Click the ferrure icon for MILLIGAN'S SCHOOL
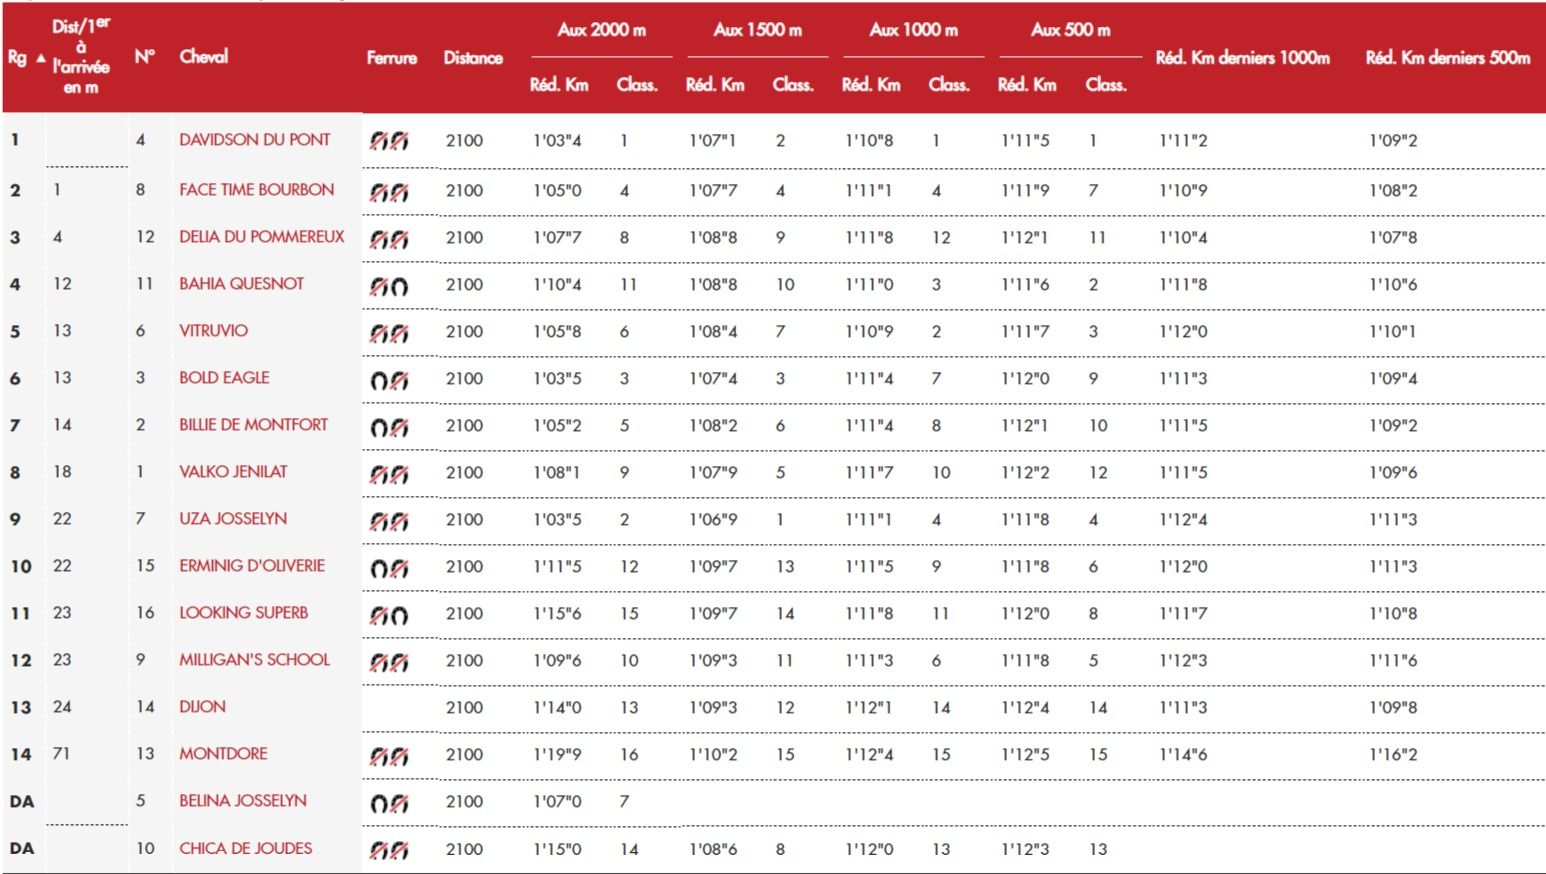This screenshot has height=874, width=1546. pyautogui.click(x=389, y=662)
